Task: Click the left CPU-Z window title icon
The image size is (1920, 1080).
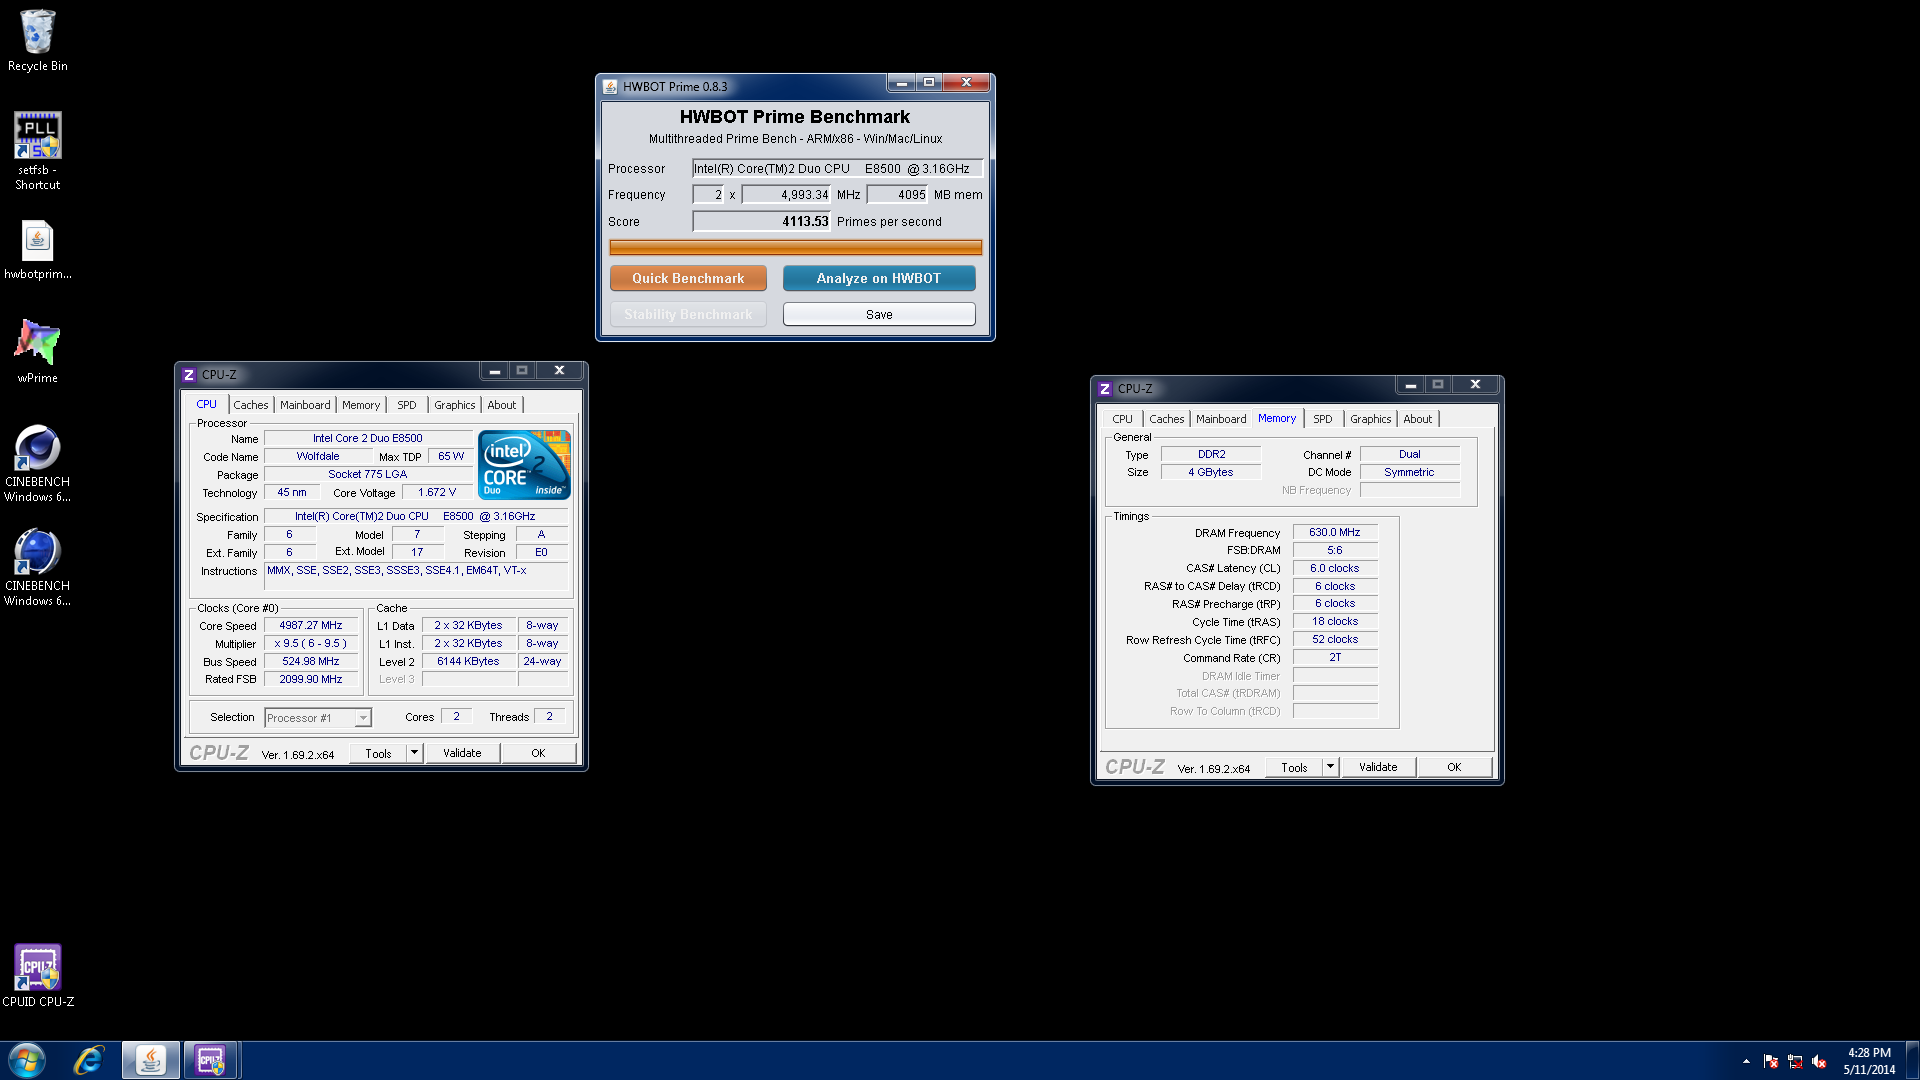Action: [x=189, y=375]
